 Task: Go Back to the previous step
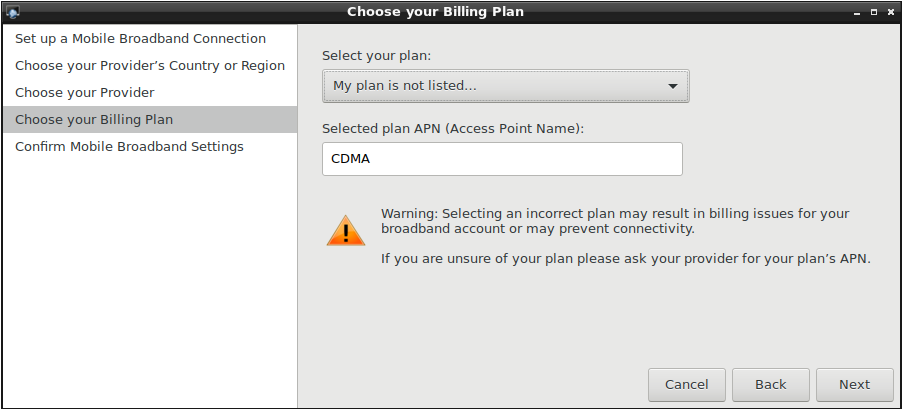click(770, 385)
